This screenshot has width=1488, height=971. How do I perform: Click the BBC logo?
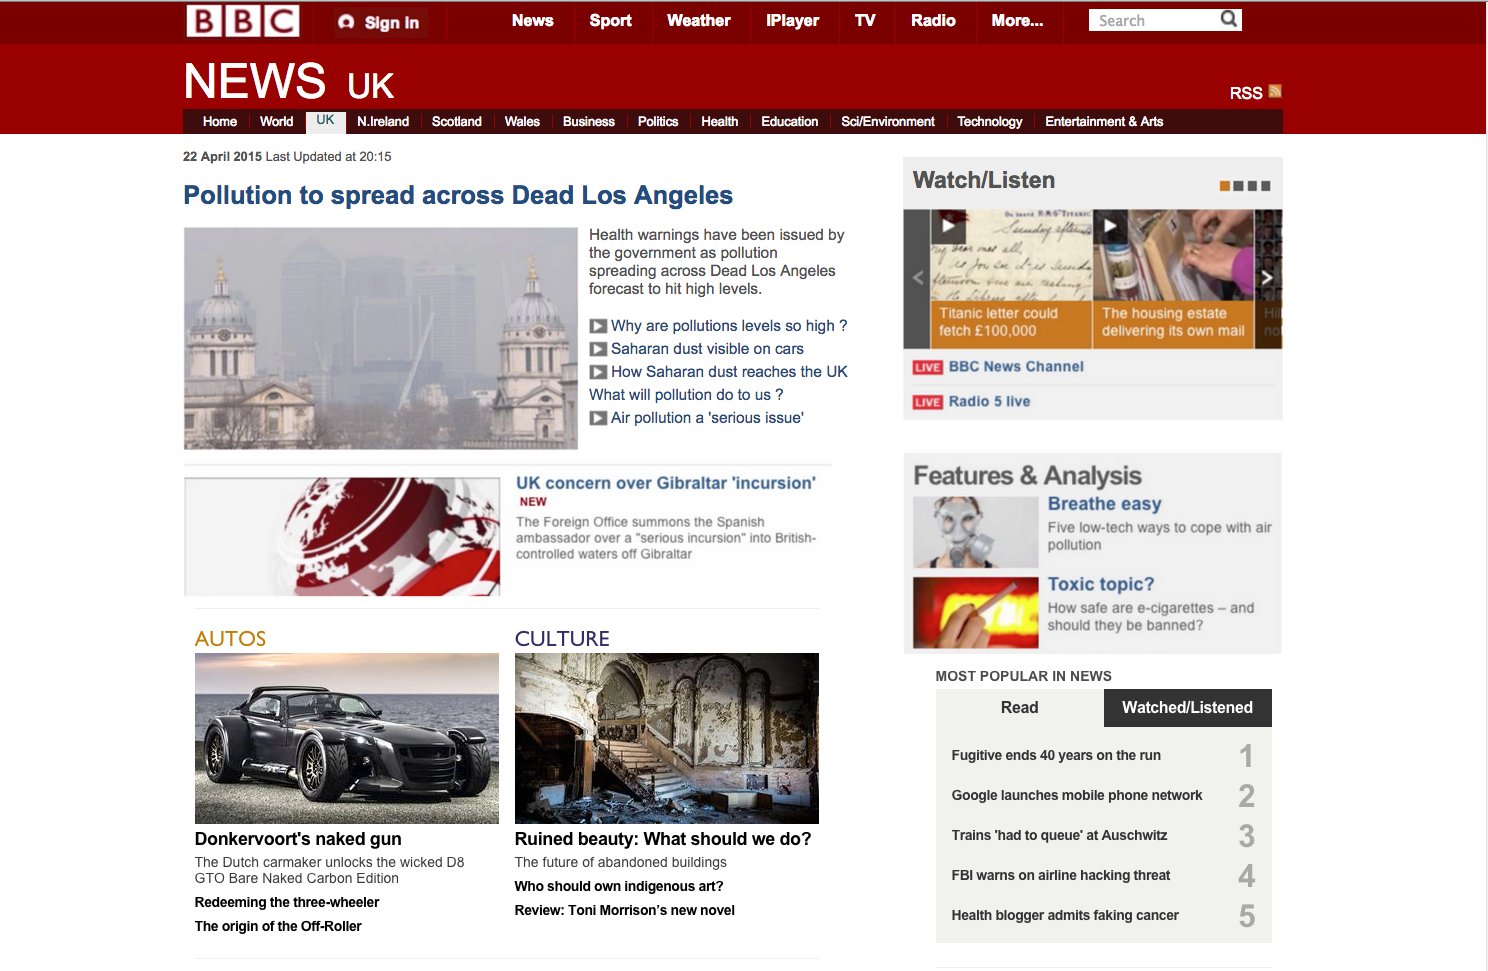[x=243, y=21]
